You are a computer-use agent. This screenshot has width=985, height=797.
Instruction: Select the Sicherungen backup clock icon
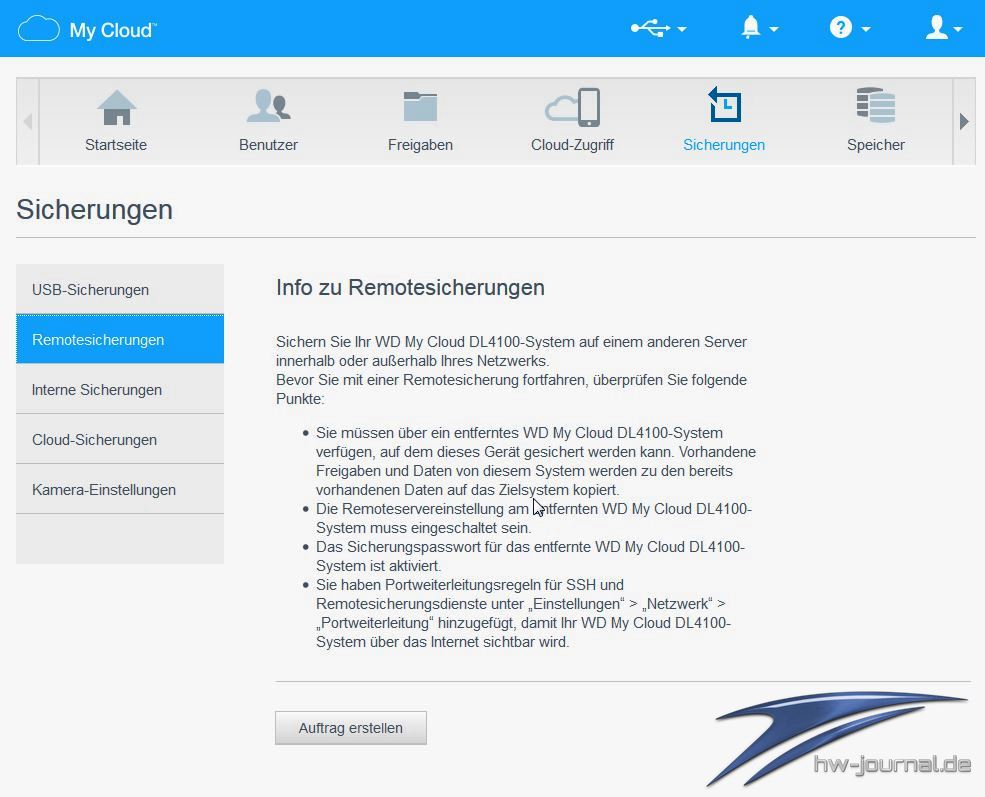coord(724,106)
